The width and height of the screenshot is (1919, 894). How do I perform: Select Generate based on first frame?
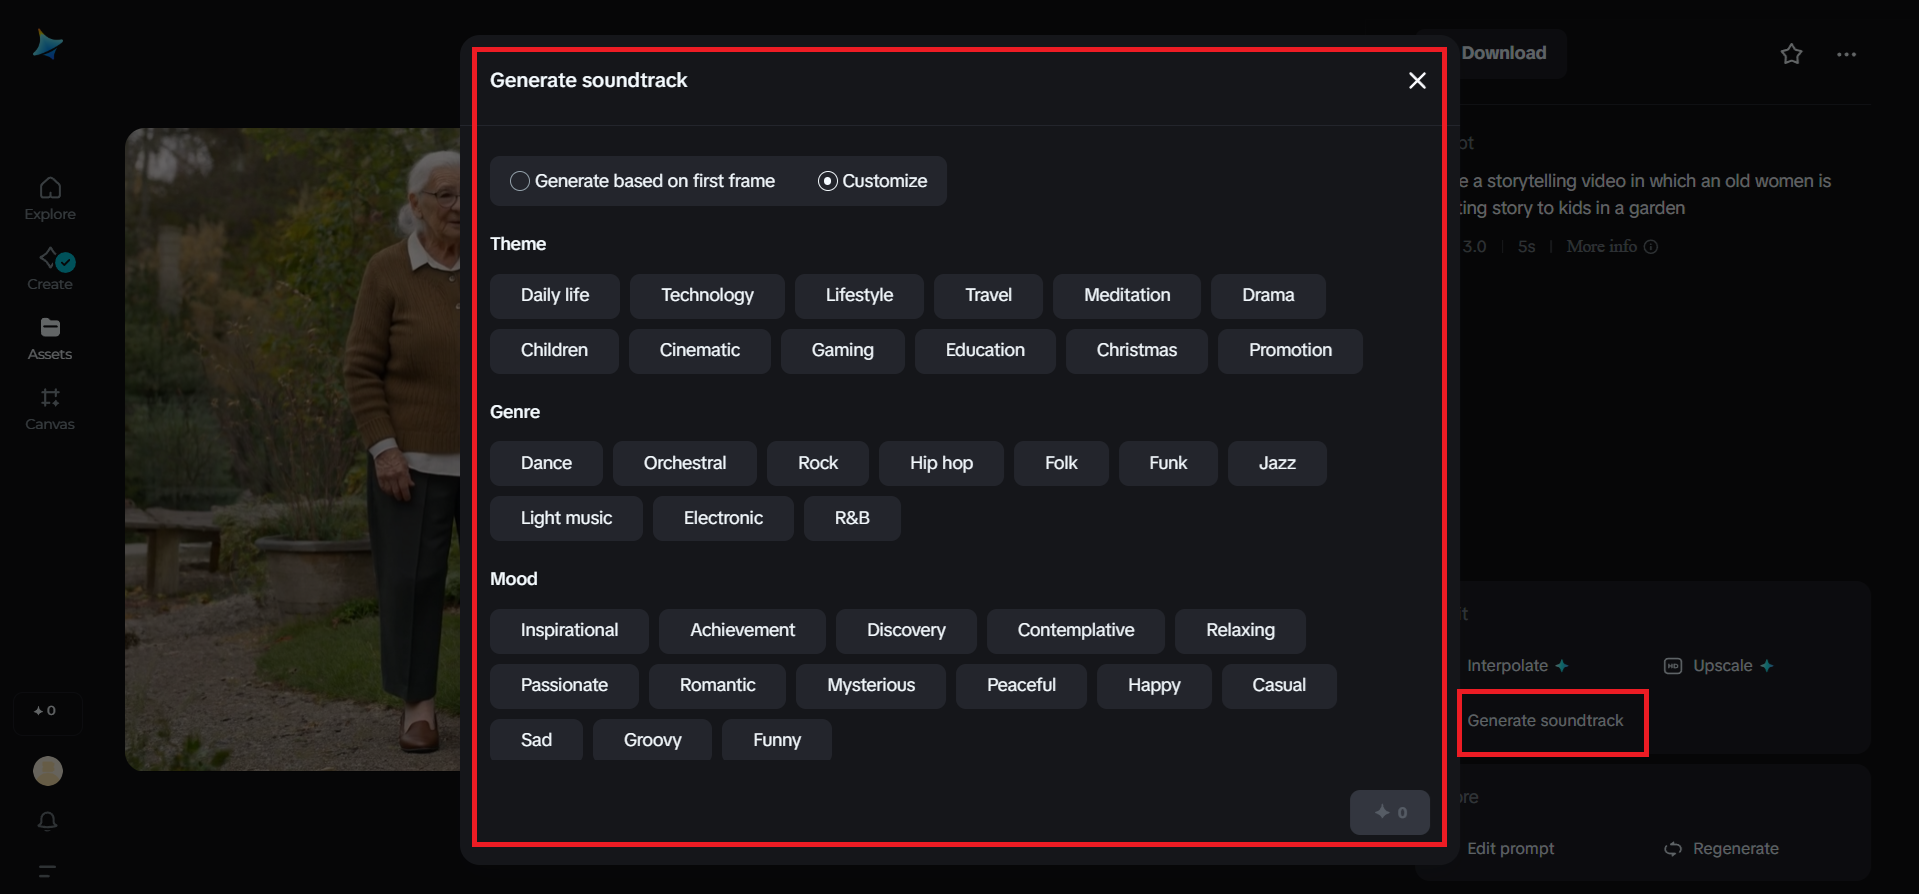(643, 181)
